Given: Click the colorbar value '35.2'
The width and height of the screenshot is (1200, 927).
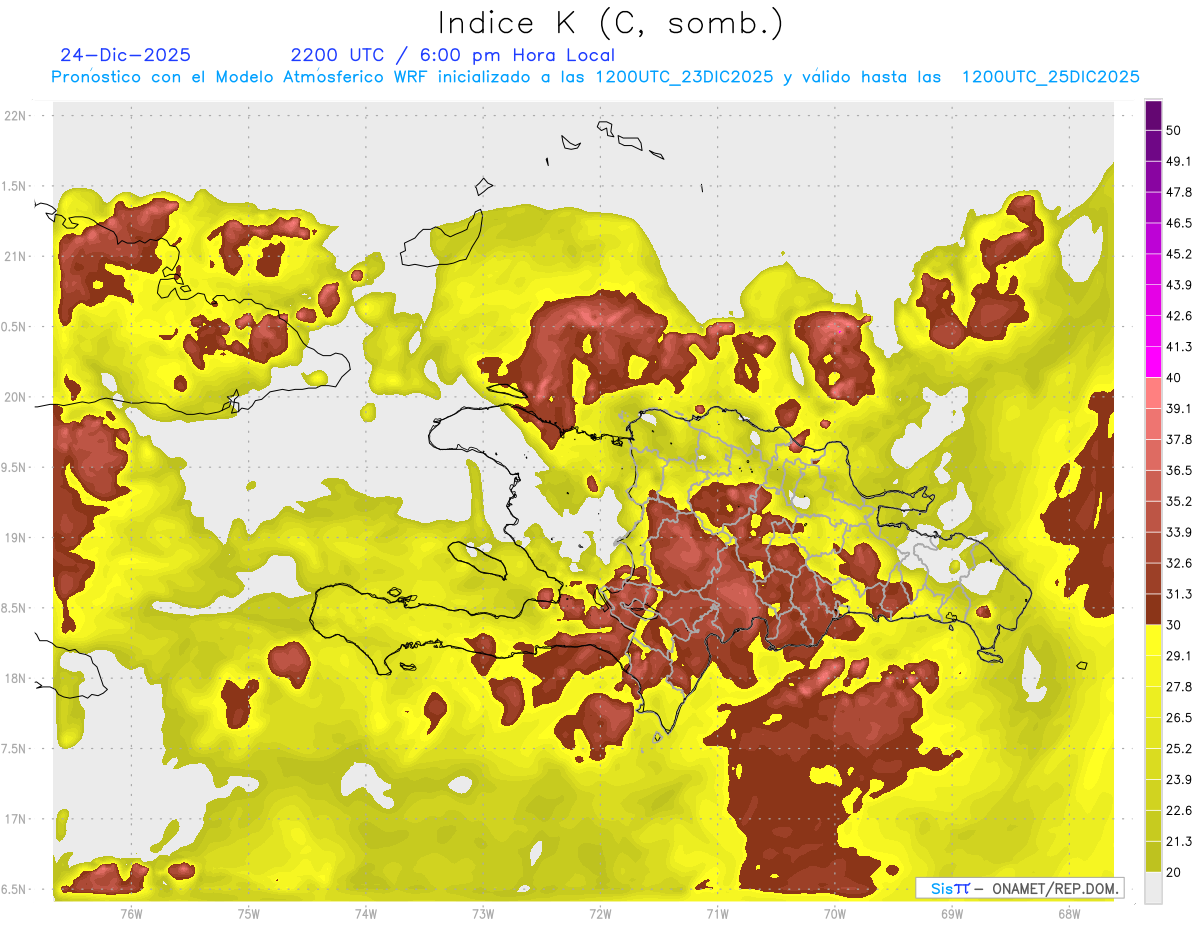Looking at the screenshot, I should click(x=1178, y=501).
